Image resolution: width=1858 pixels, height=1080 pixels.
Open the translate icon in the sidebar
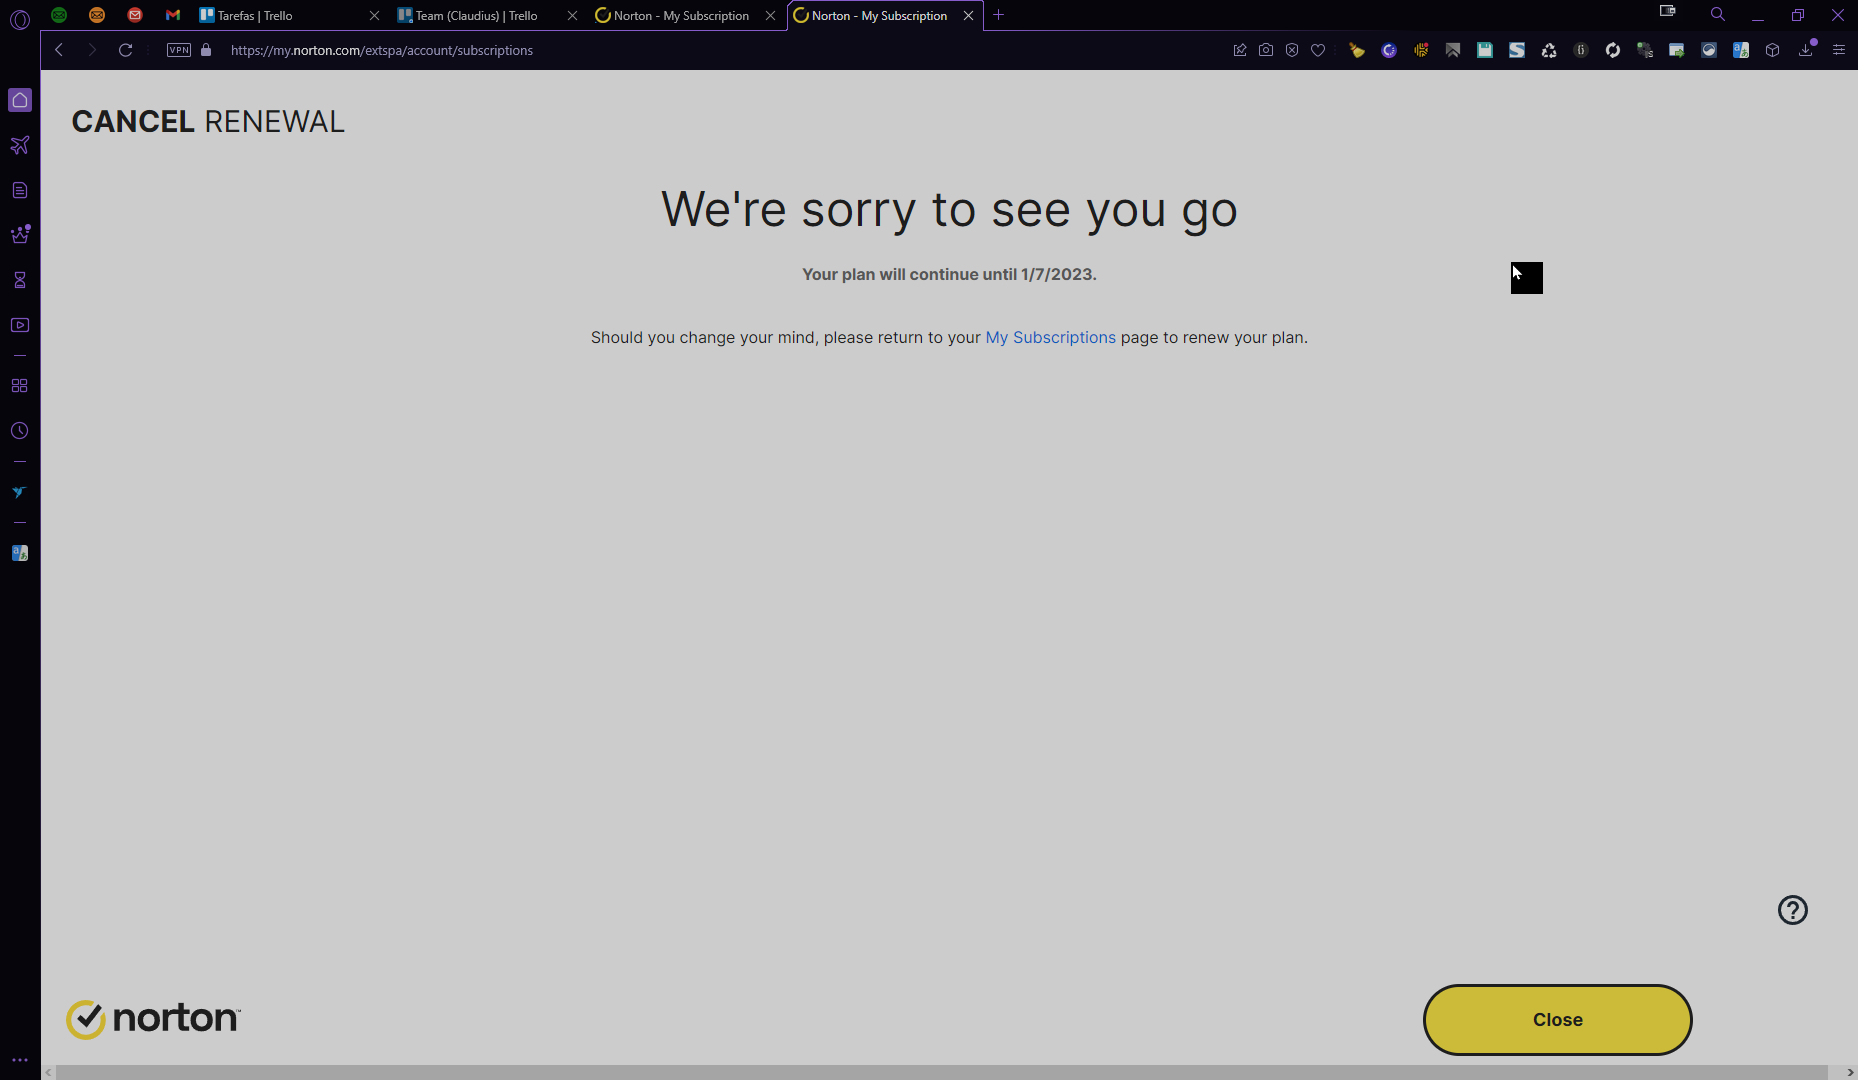[20, 553]
